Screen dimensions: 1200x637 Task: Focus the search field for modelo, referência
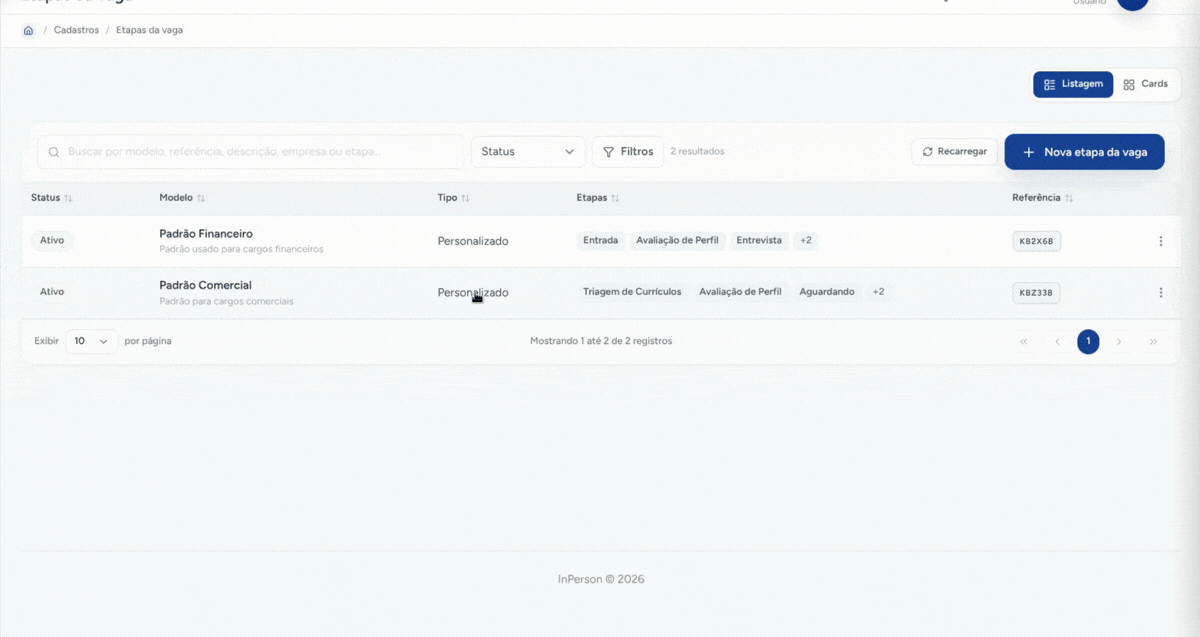point(251,152)
